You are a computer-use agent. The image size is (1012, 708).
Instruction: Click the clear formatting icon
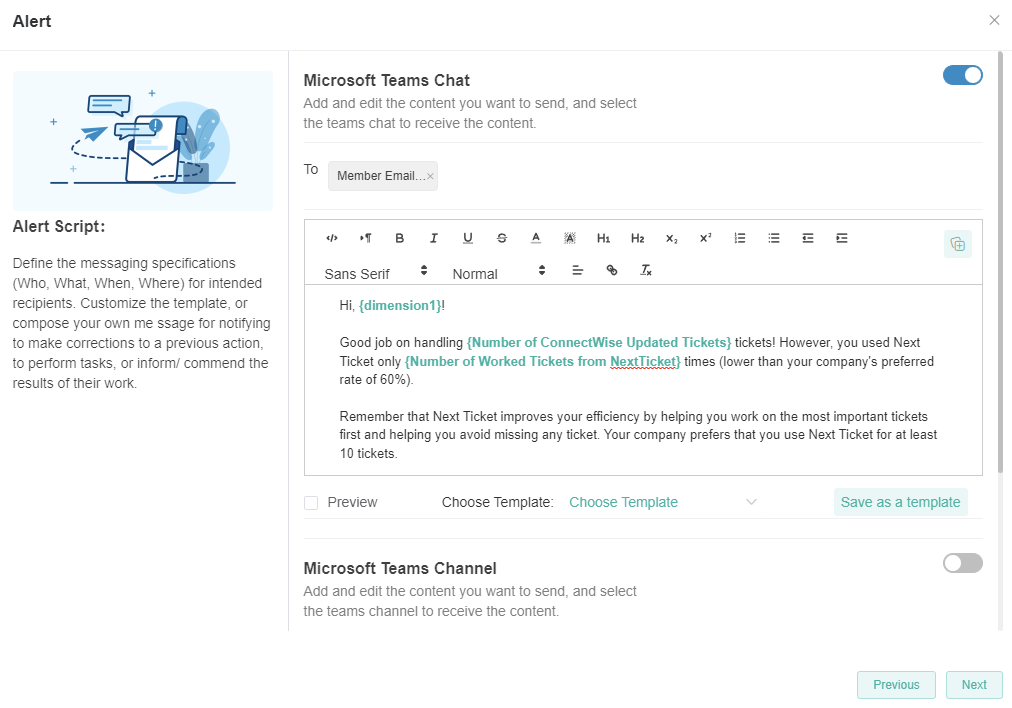click(646, 270)
